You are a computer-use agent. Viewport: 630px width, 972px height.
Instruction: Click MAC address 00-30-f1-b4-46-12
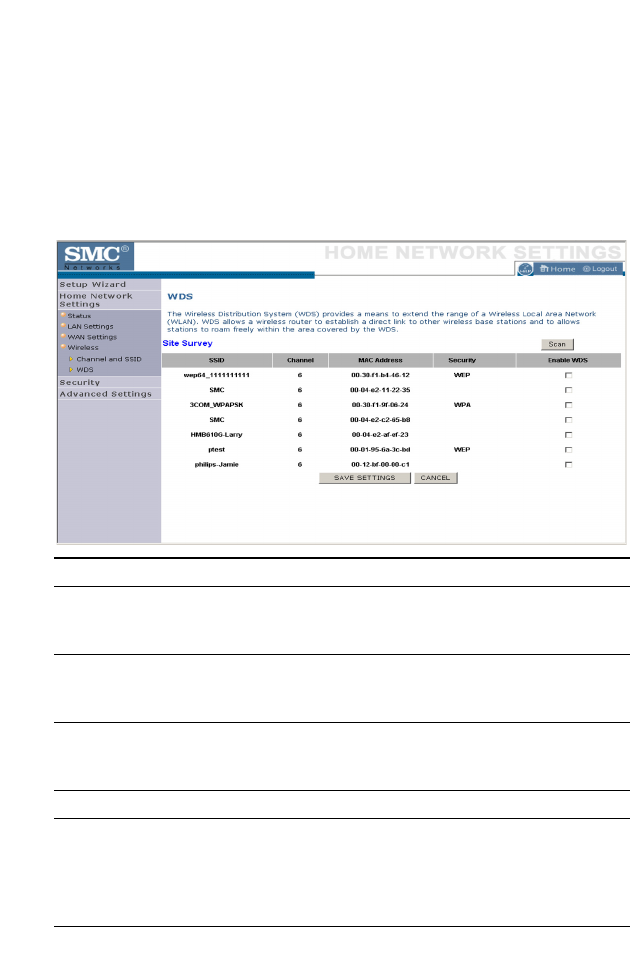[380, 375]
